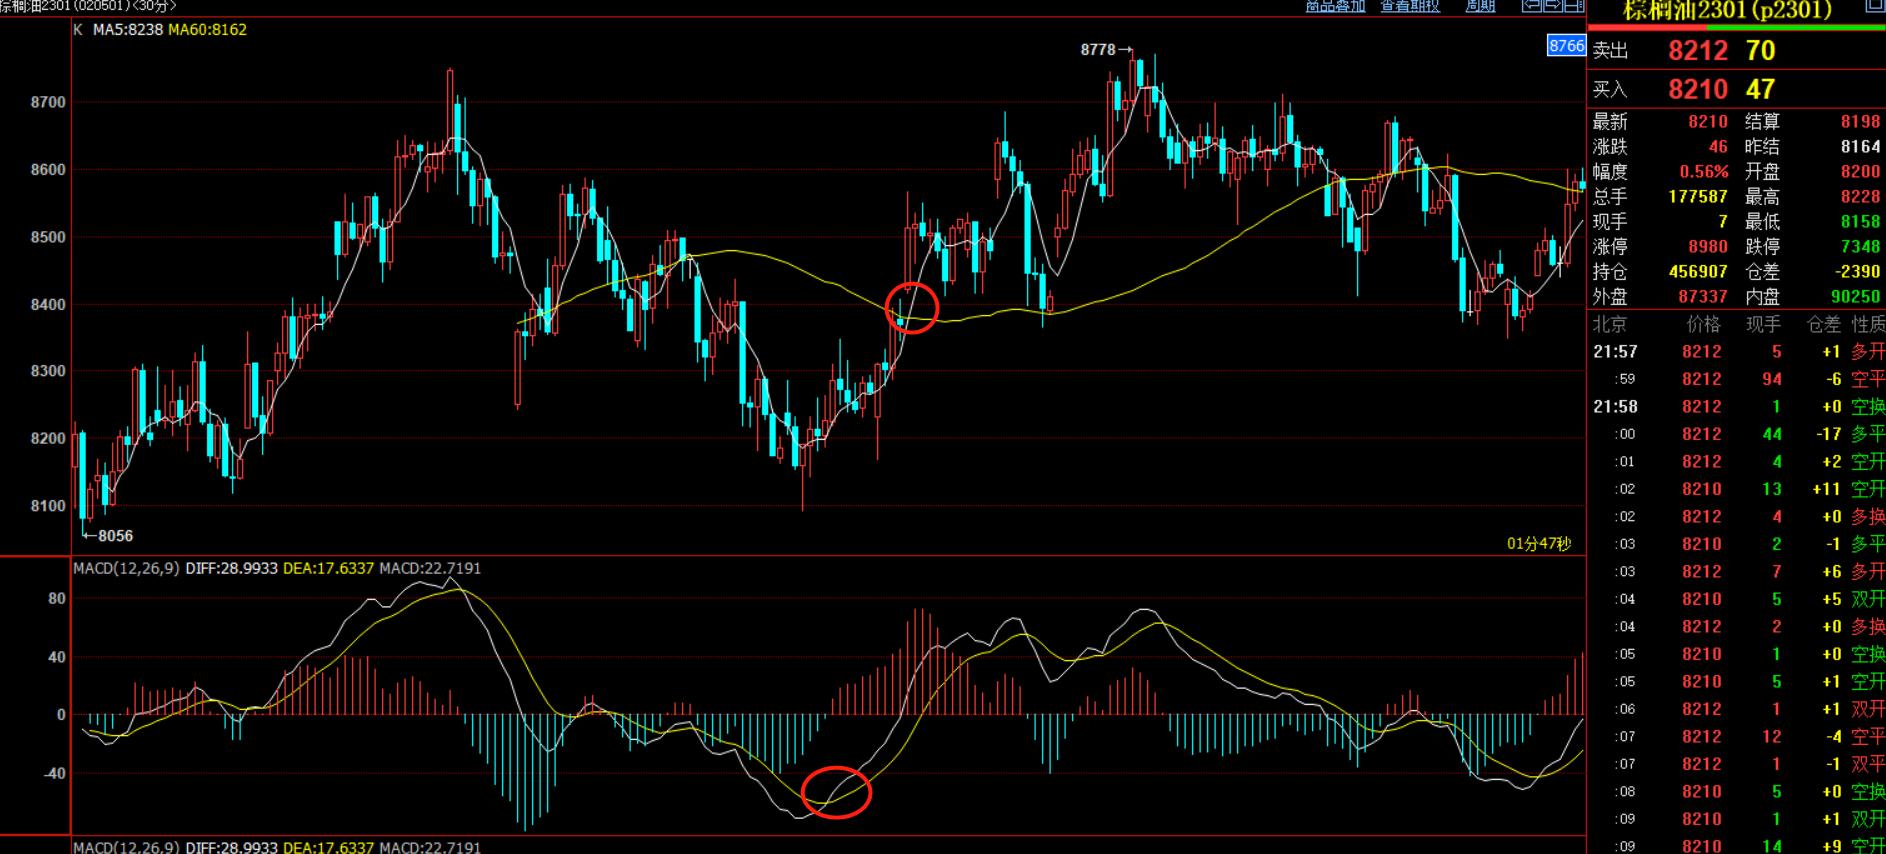Click the 01分47秒 countdown timer
The width and height of the screenshot is (1886, 854).
coord(1539,544)
